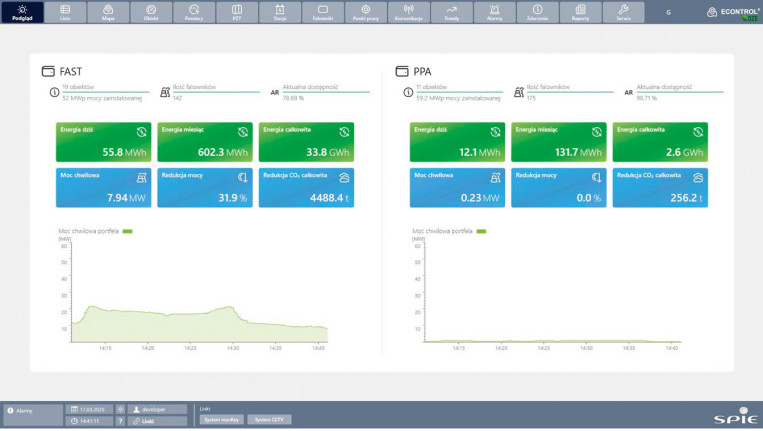The height and width of the screenshot is (431, 763).
Task: Click the Stacje toolbar icon
Action: point(280,12)
